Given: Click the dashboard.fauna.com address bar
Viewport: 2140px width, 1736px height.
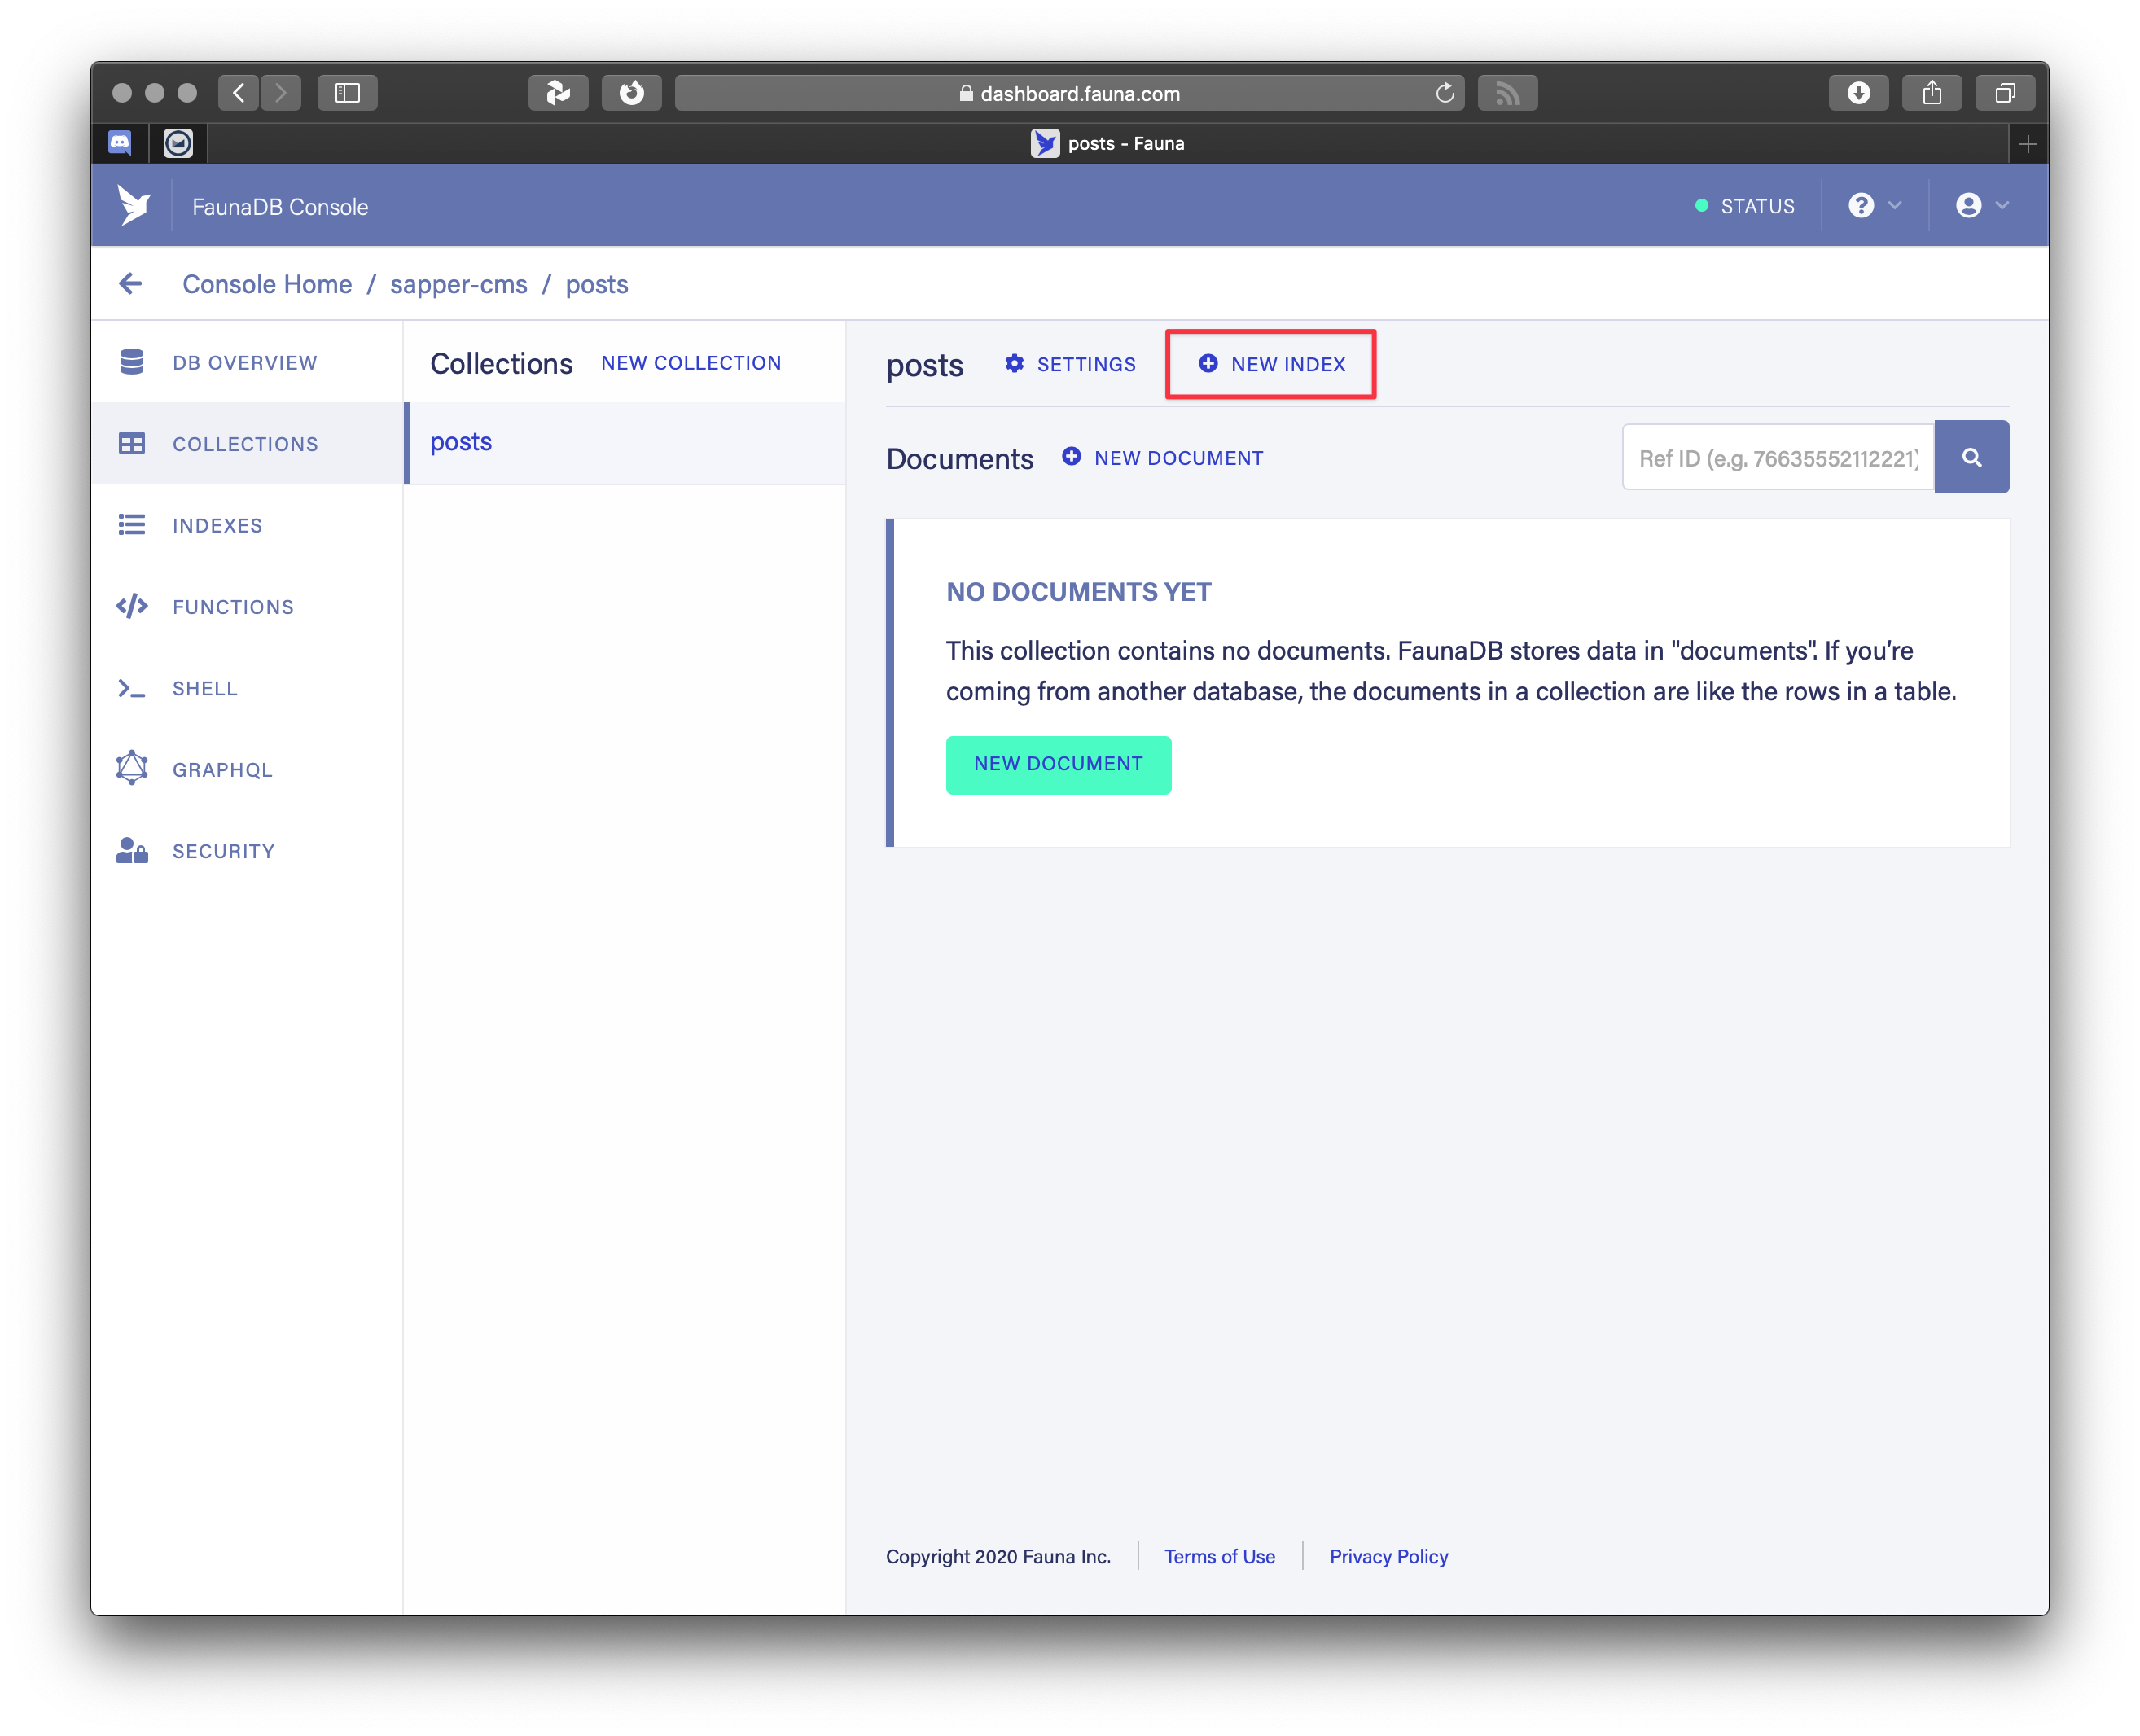Looking at the screenshot, I should click(x=1069, y=93).
